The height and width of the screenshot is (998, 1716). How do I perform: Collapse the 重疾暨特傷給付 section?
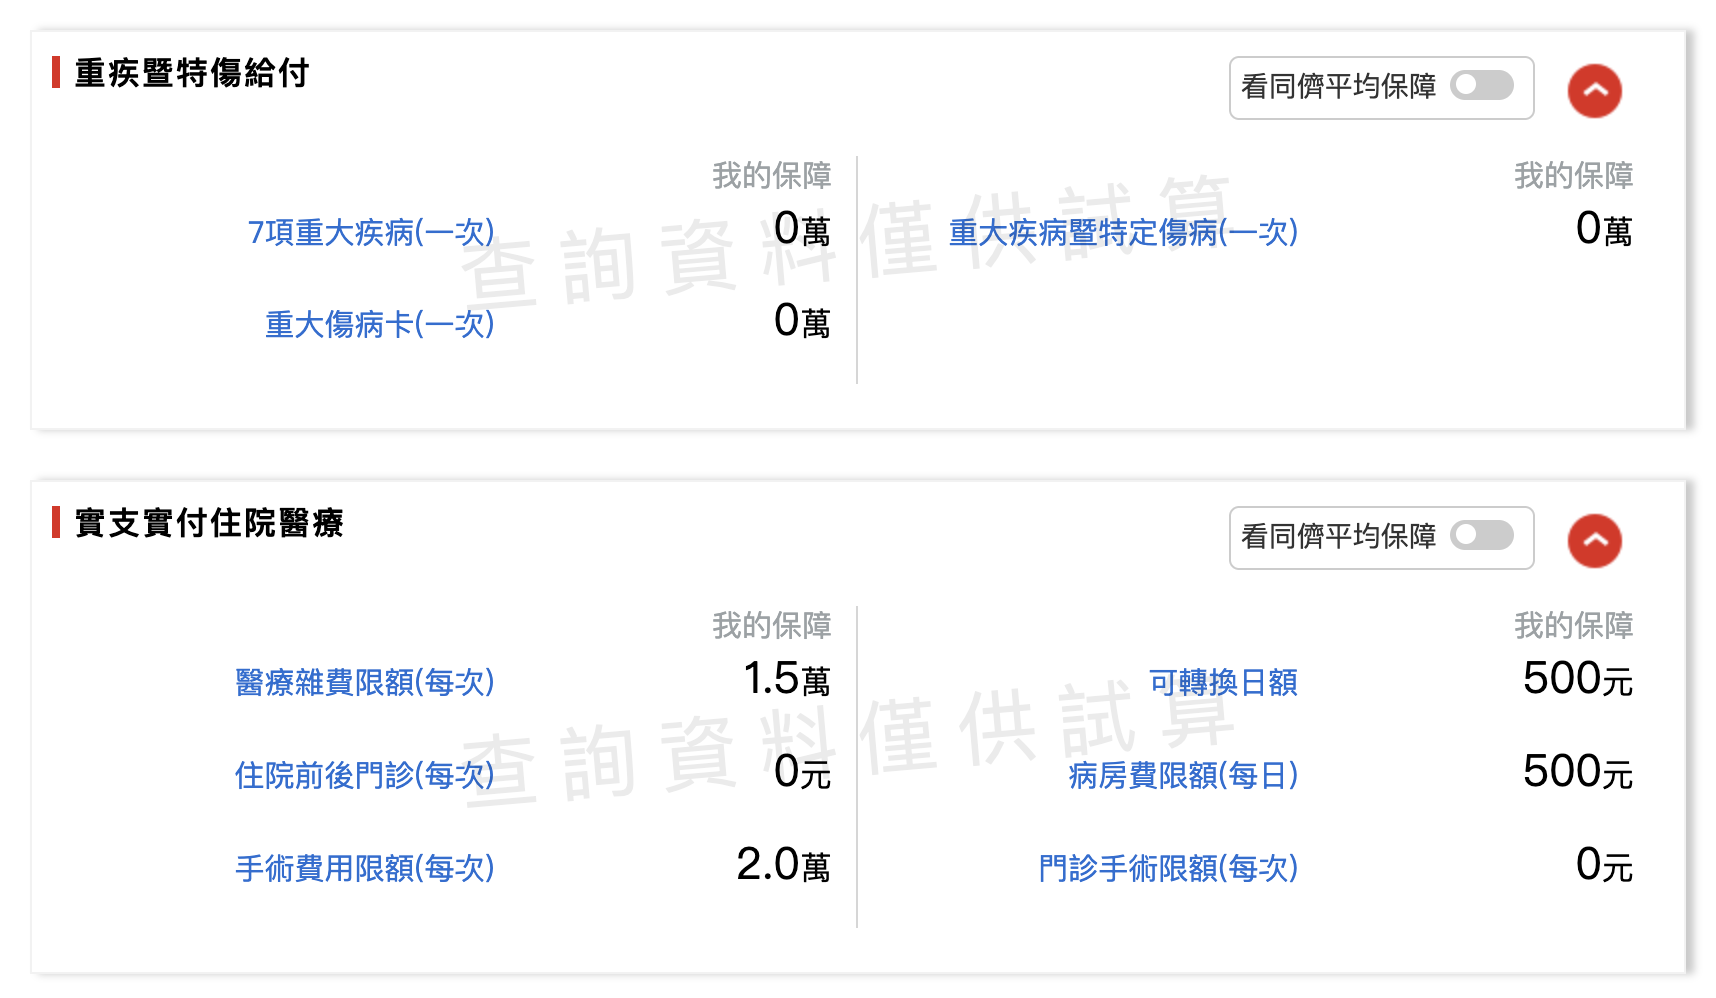tap(1594, 91)
